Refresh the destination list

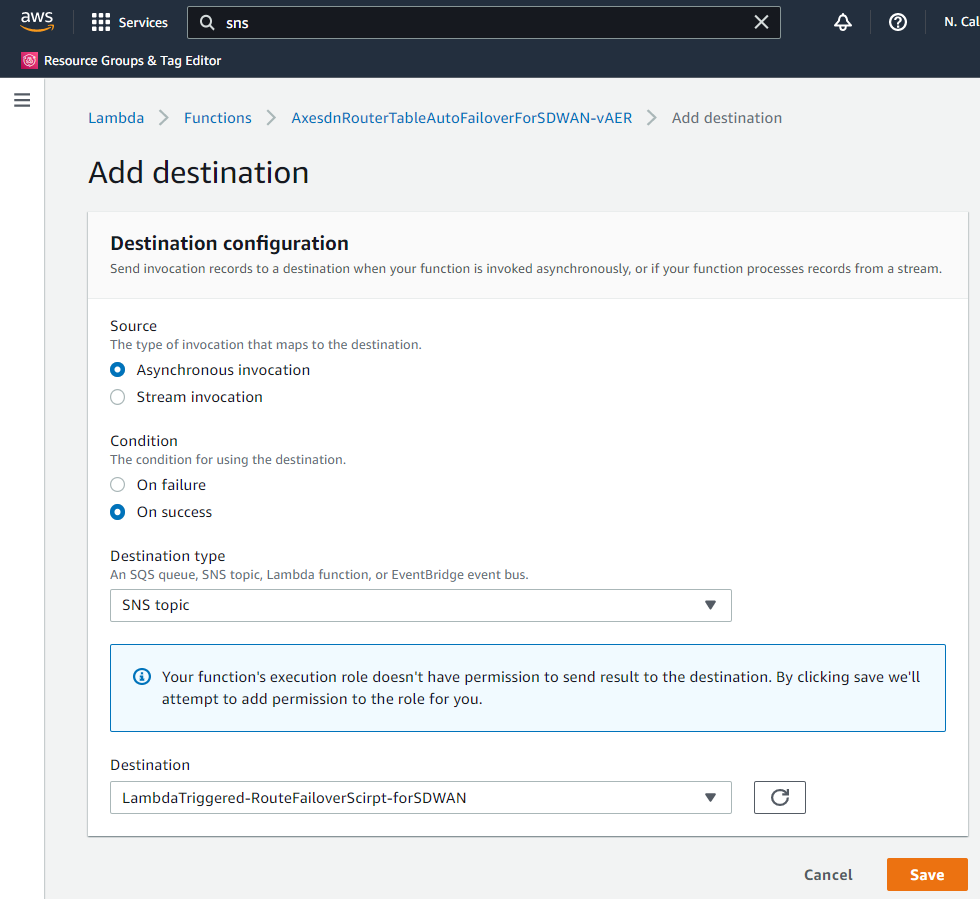coord(779,797)
